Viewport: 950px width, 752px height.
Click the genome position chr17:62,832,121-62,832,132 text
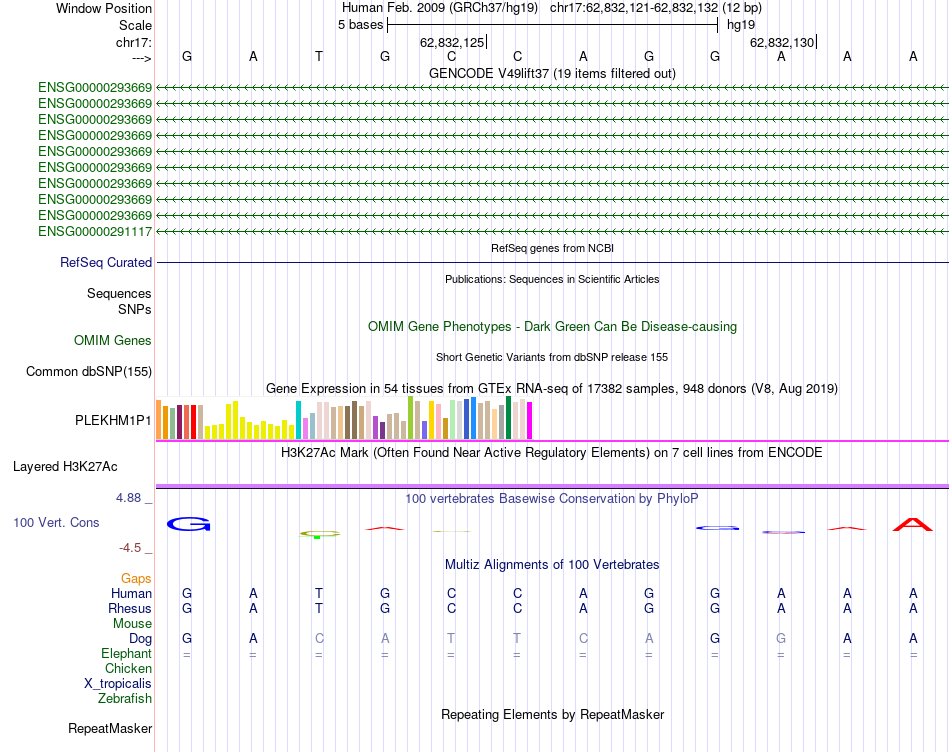[633, 8]
